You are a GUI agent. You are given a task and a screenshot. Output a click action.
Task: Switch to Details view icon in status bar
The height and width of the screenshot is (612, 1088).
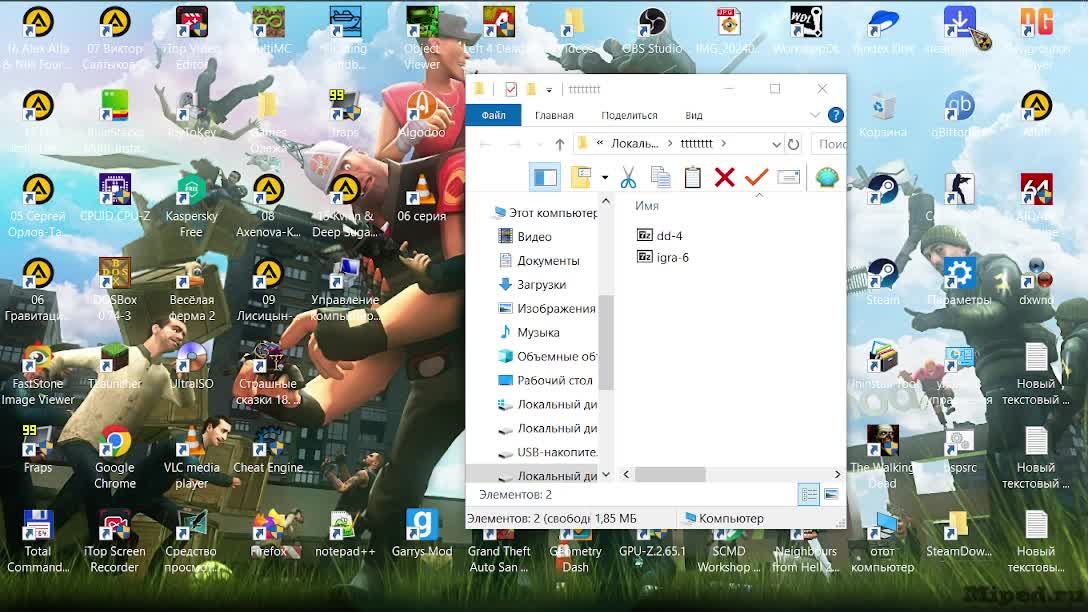808,495
